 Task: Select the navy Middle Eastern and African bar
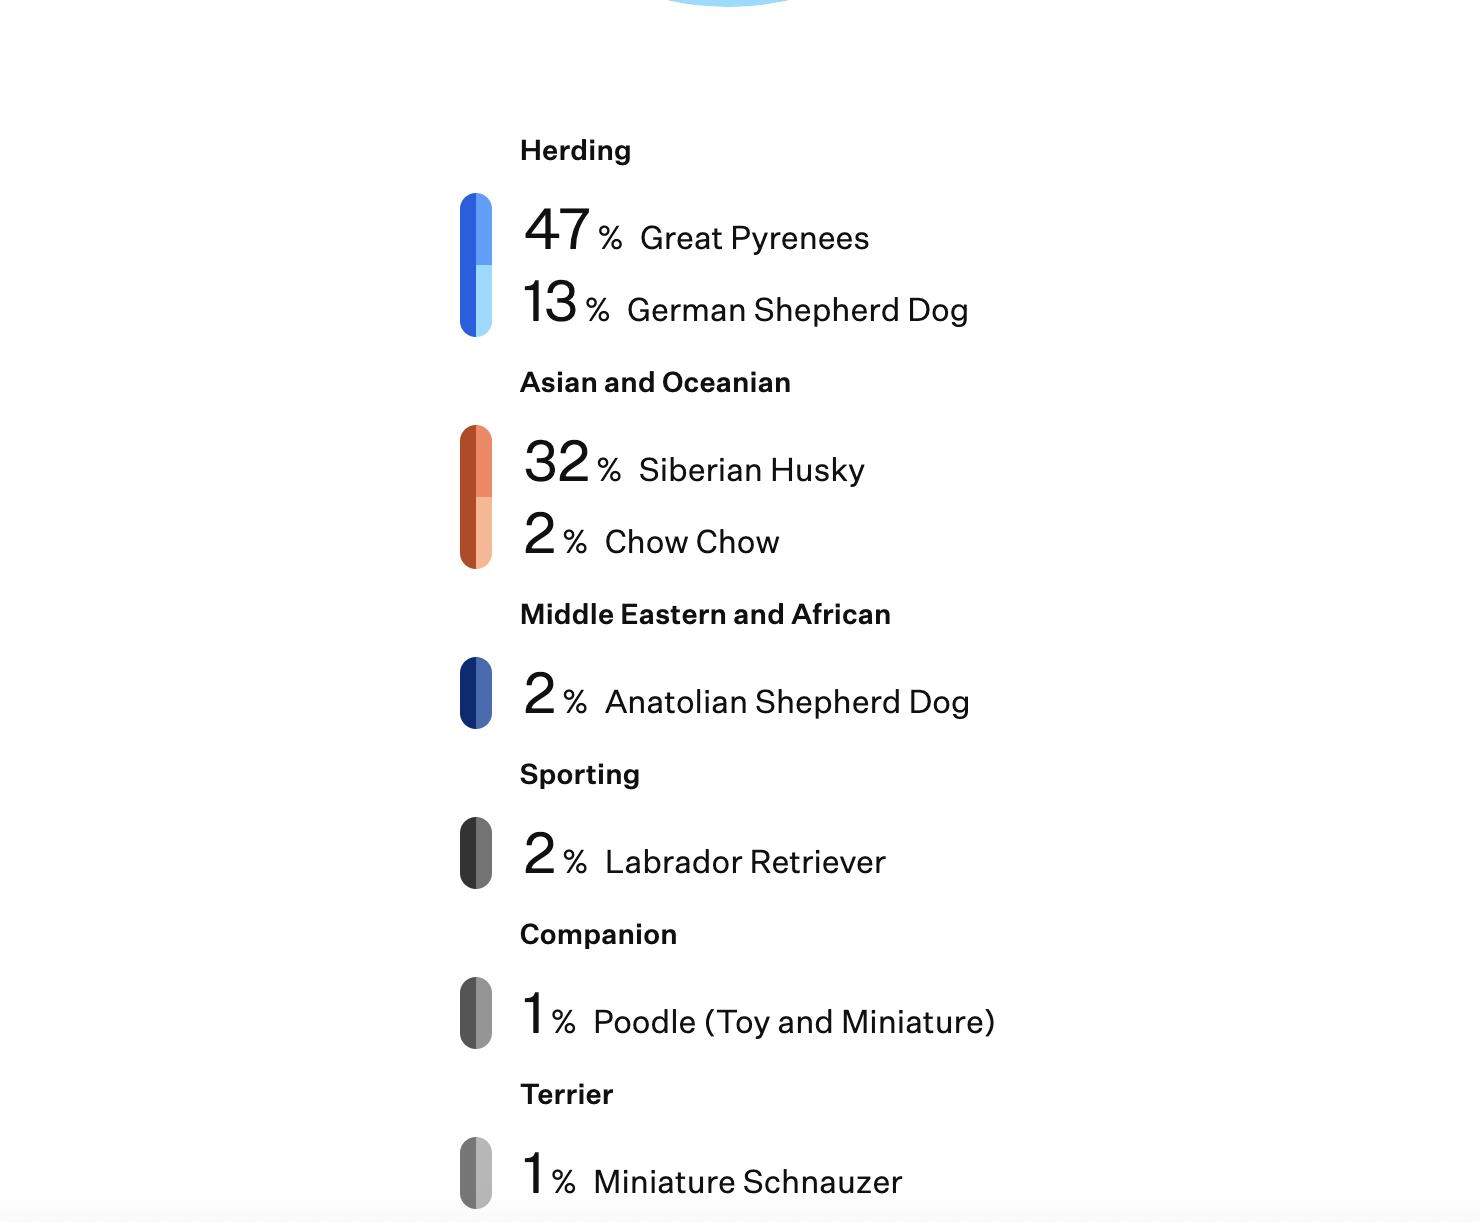coord(476,693)
